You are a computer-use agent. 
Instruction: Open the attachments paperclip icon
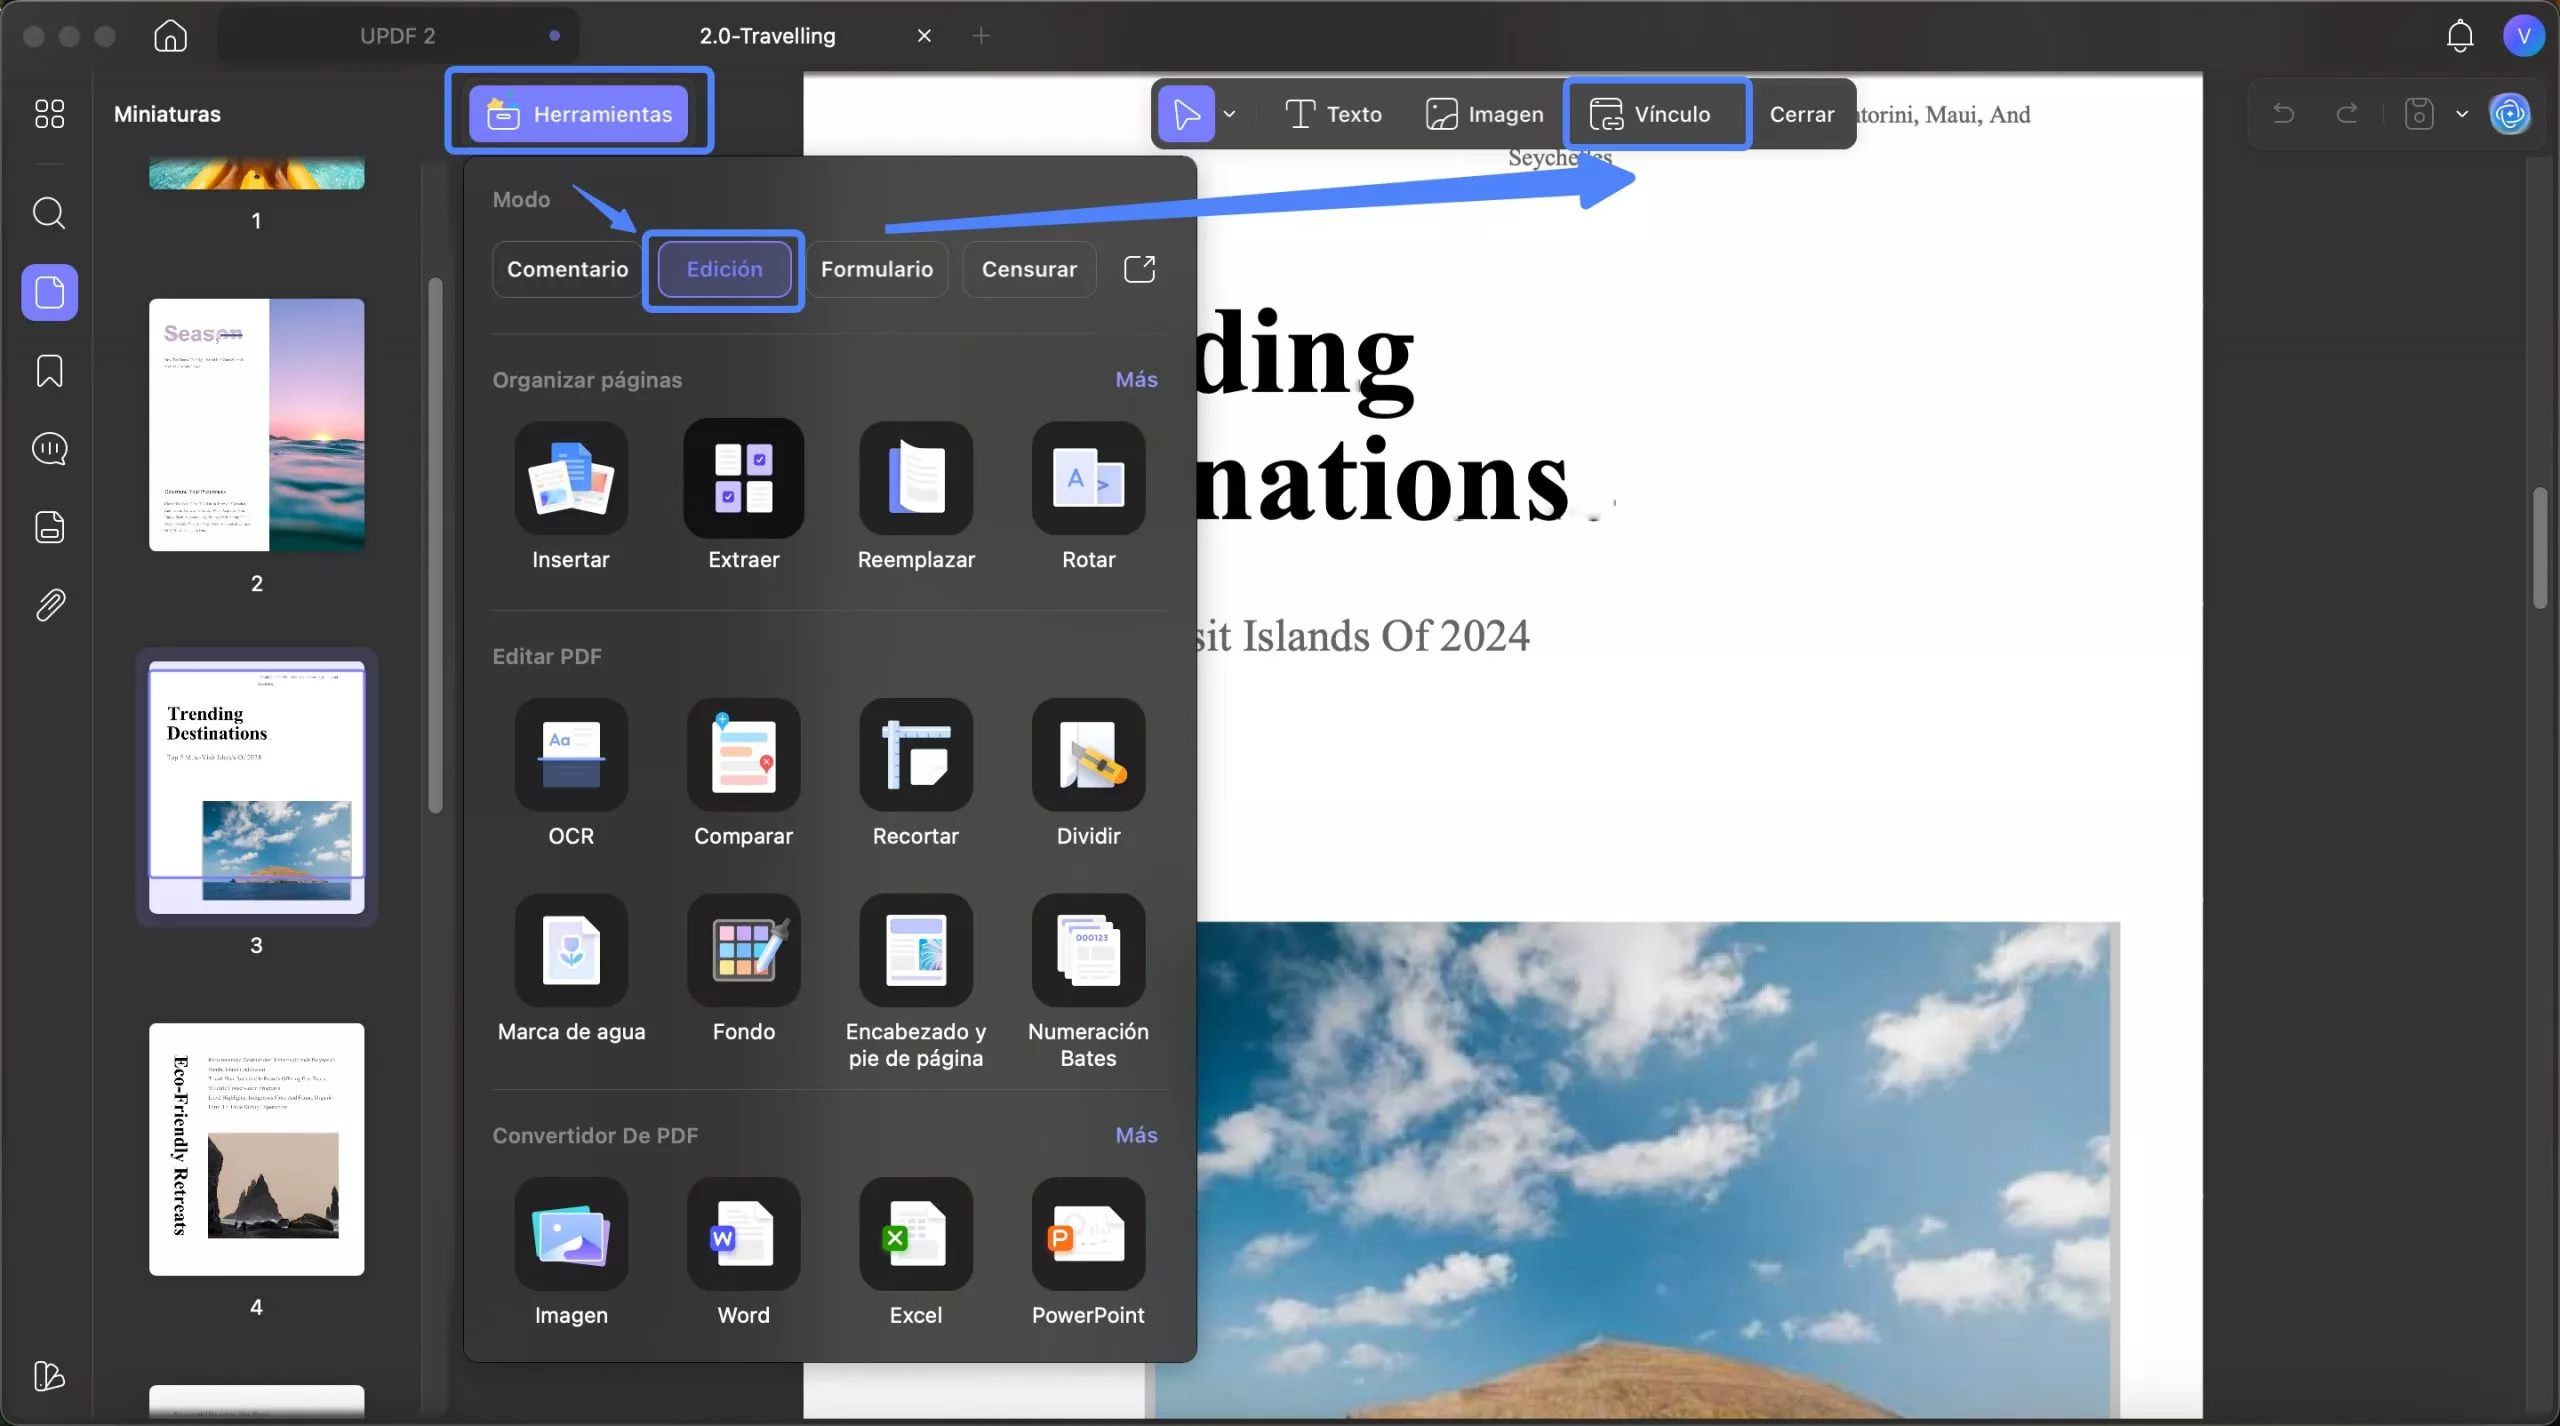pos(49,605)
